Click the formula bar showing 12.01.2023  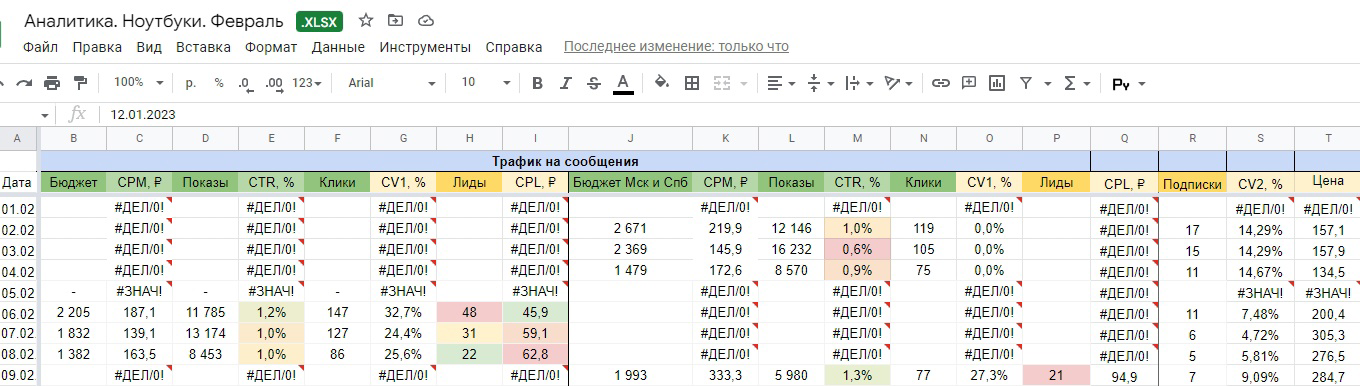coord(730,115)
